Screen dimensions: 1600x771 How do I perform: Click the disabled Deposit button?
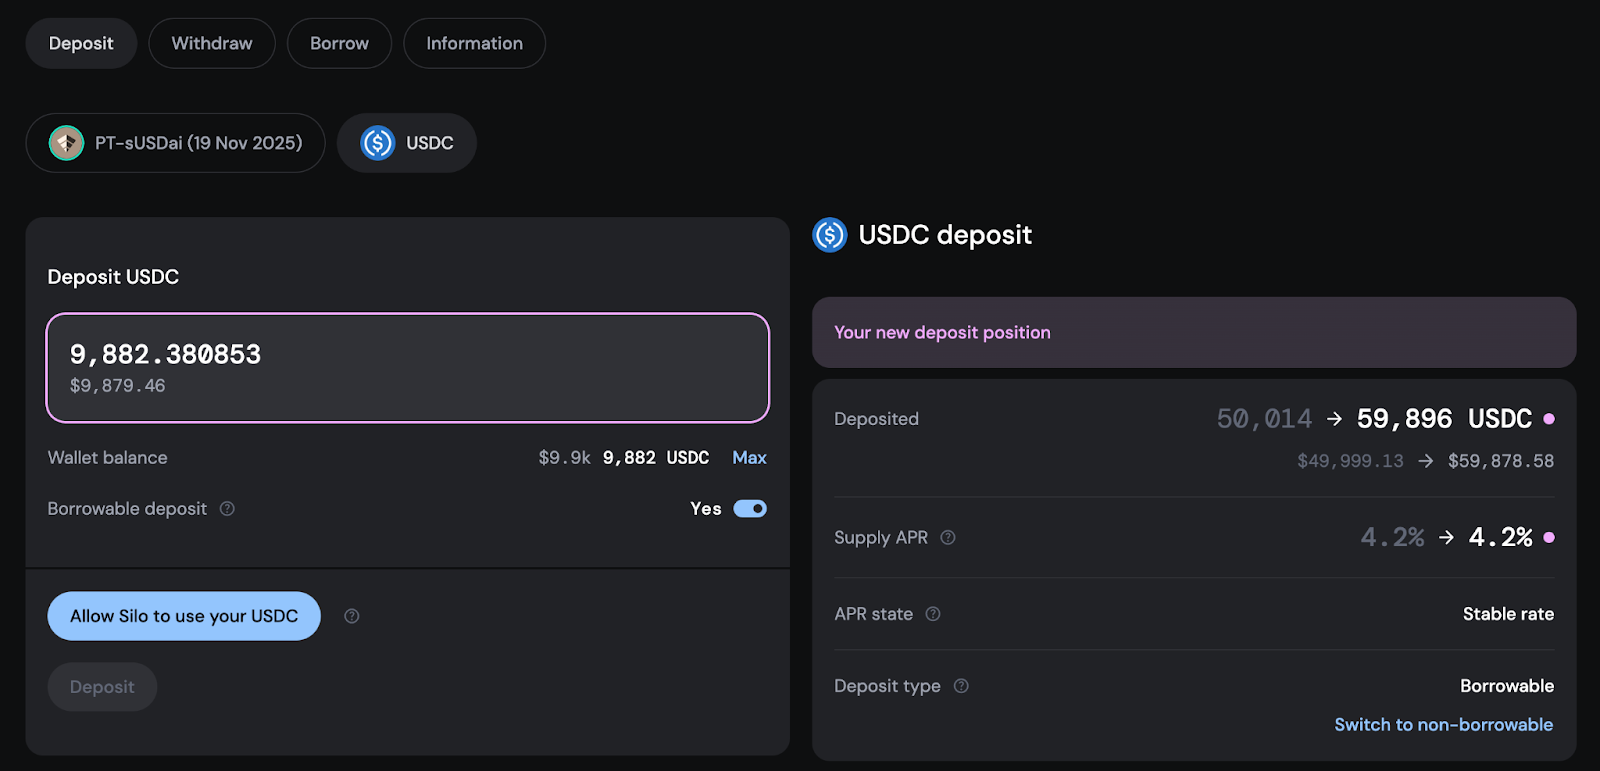pos(102,687)
